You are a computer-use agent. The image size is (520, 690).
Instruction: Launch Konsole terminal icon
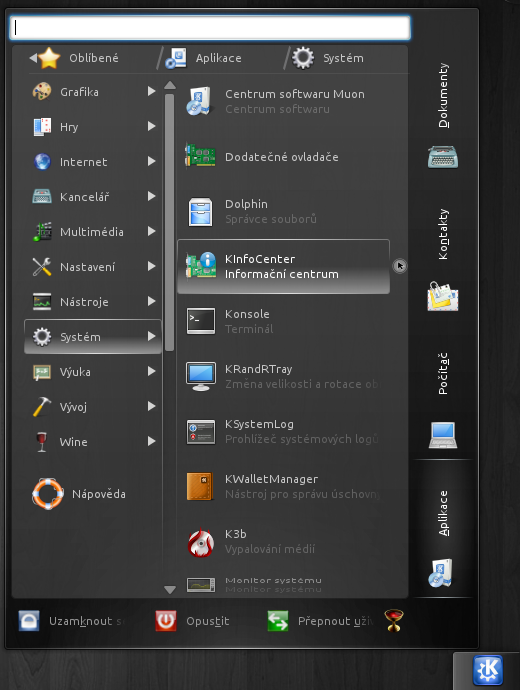(x=201, y=321)
